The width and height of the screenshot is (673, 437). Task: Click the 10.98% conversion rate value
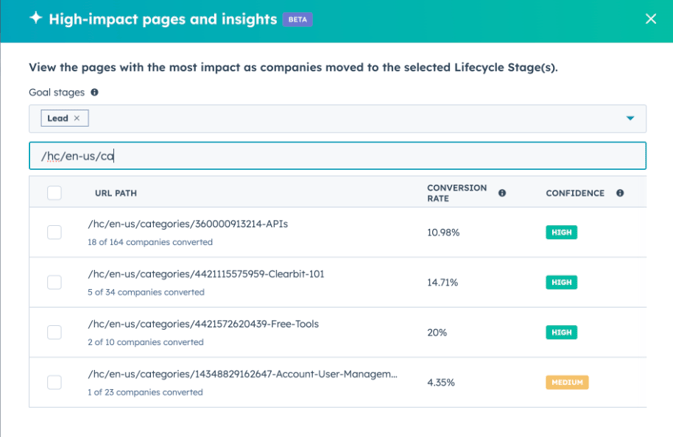point(443,233)
